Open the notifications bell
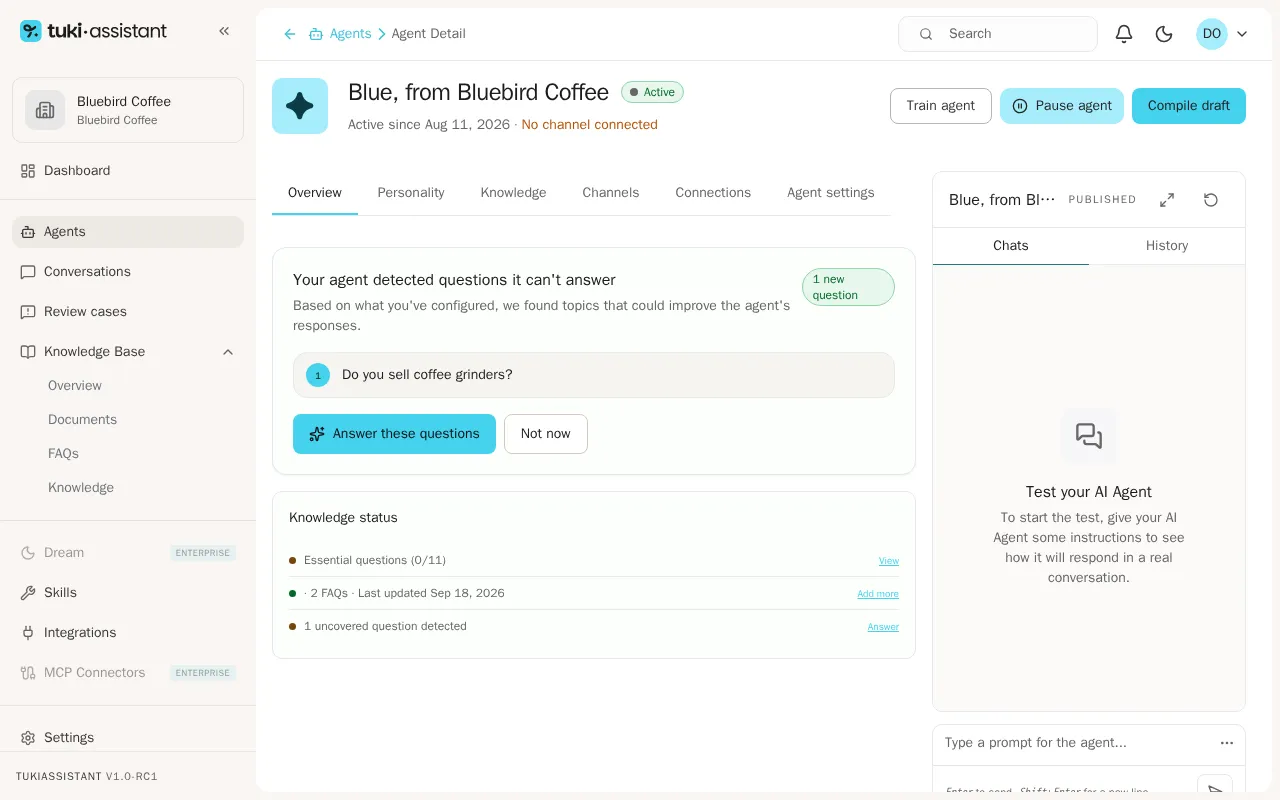Screen dimensions: 1280x800 (1124, 34)
